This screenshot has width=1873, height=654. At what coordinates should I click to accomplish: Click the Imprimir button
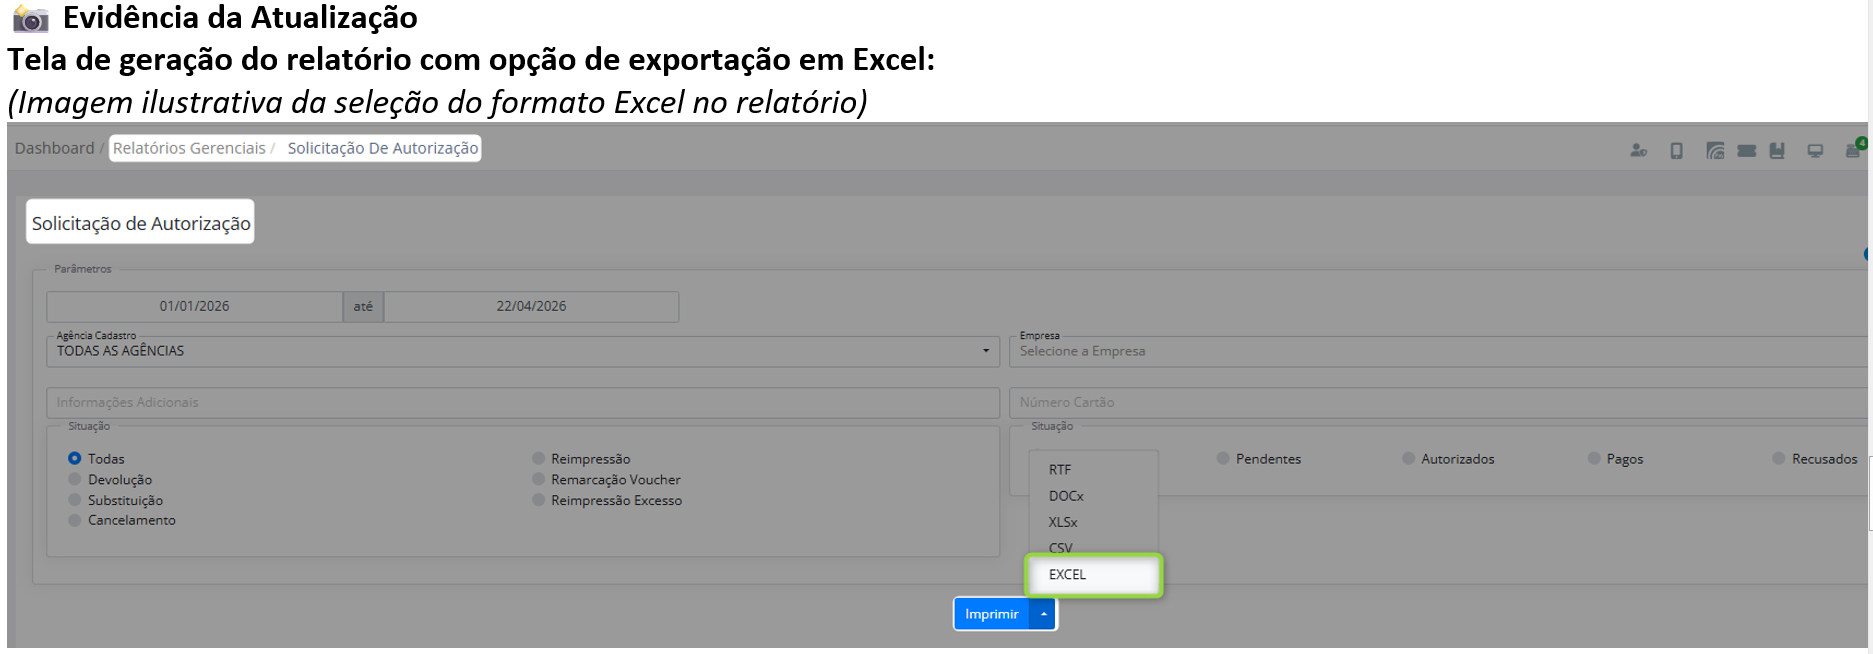pyautogui.click(x=992, y=614)
